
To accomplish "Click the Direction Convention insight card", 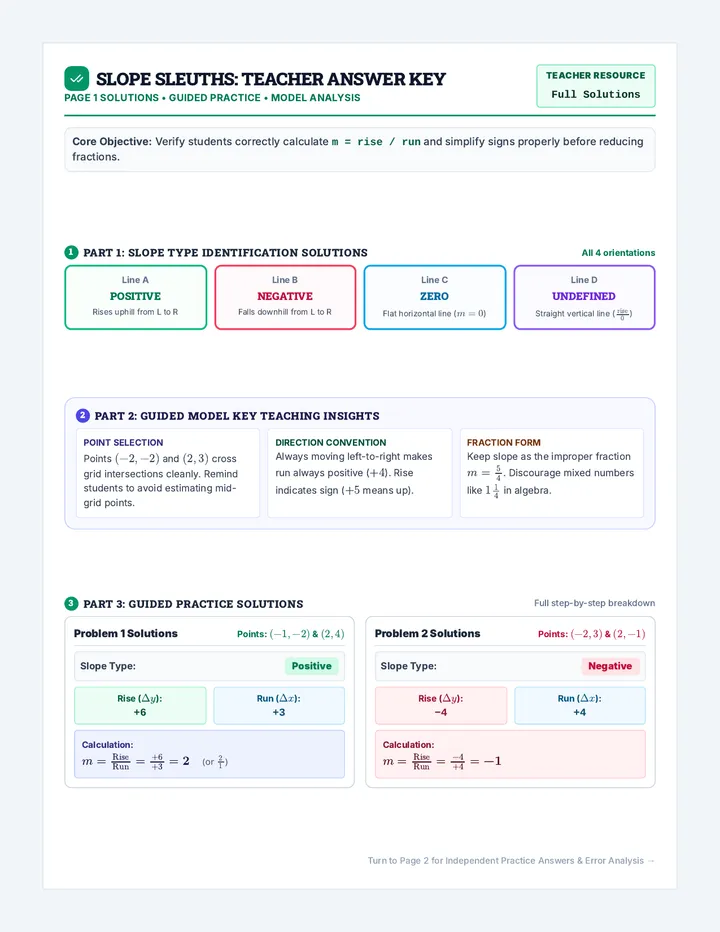I will tap(360, 473).
